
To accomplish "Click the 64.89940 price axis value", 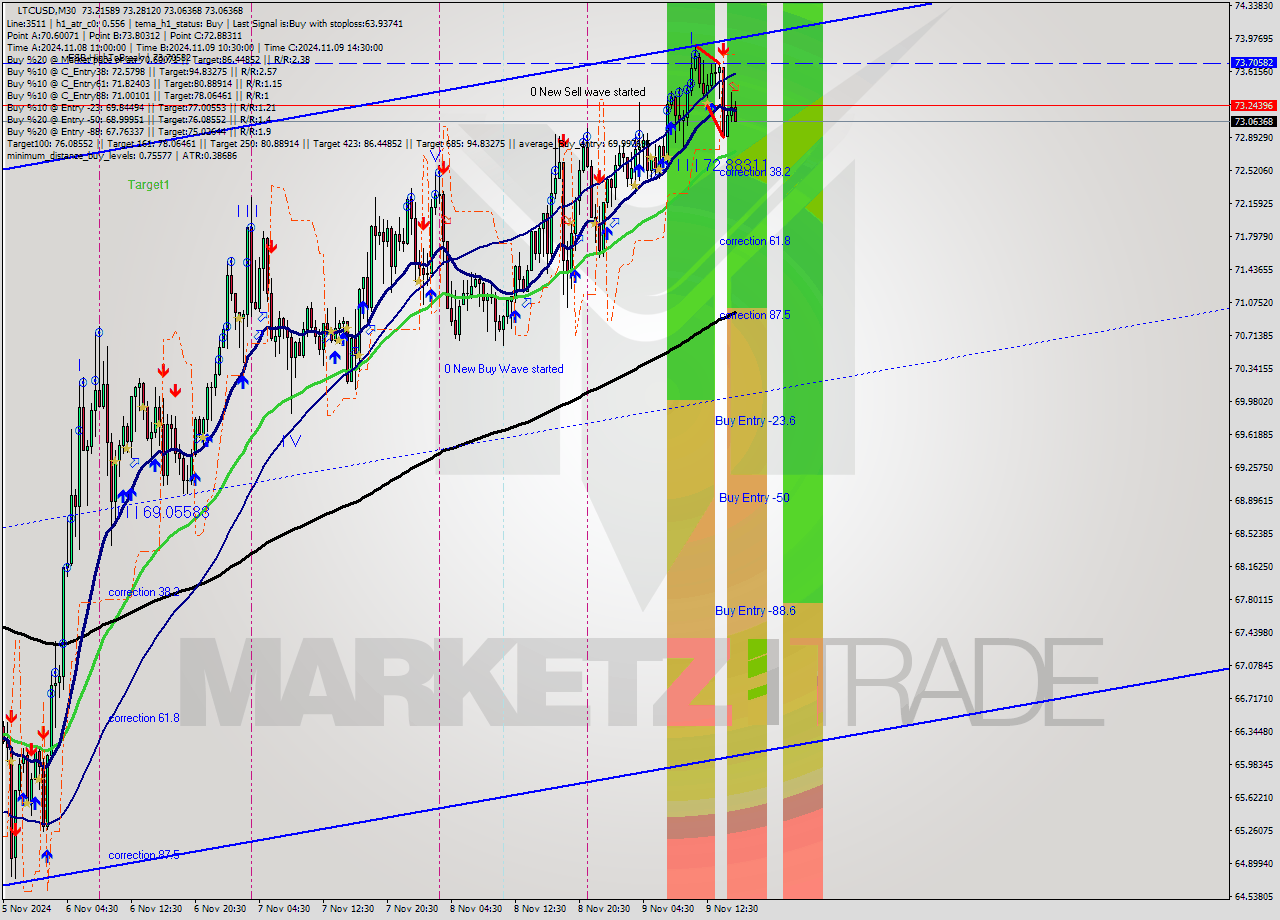I will click(1253, 864).
